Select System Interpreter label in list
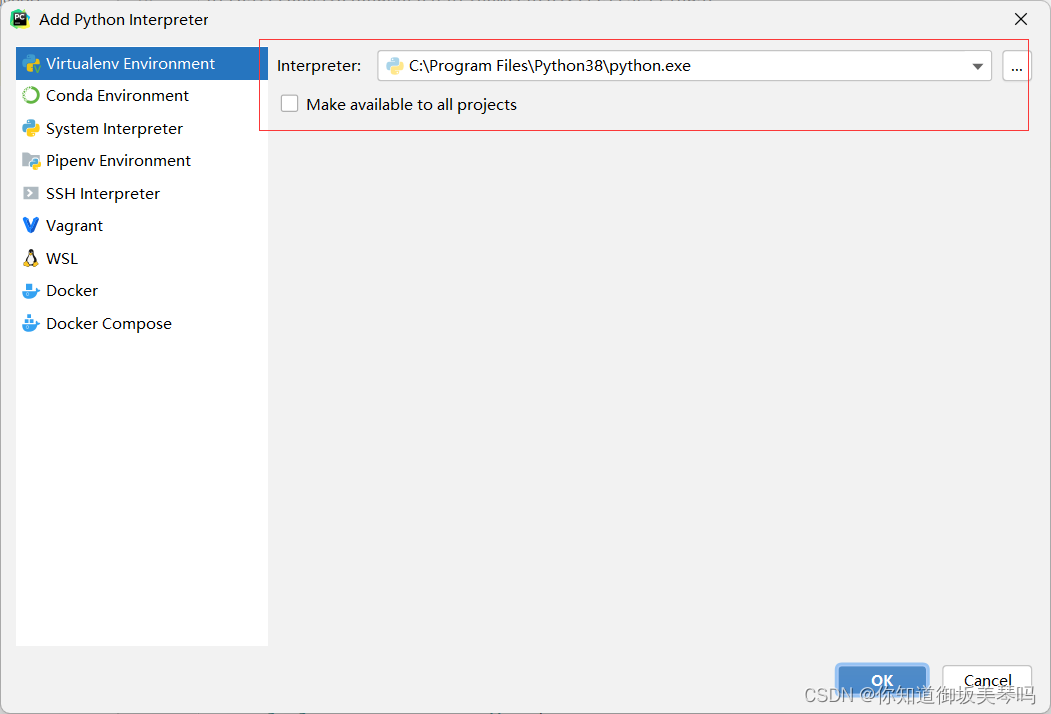 tap(114, 129)
